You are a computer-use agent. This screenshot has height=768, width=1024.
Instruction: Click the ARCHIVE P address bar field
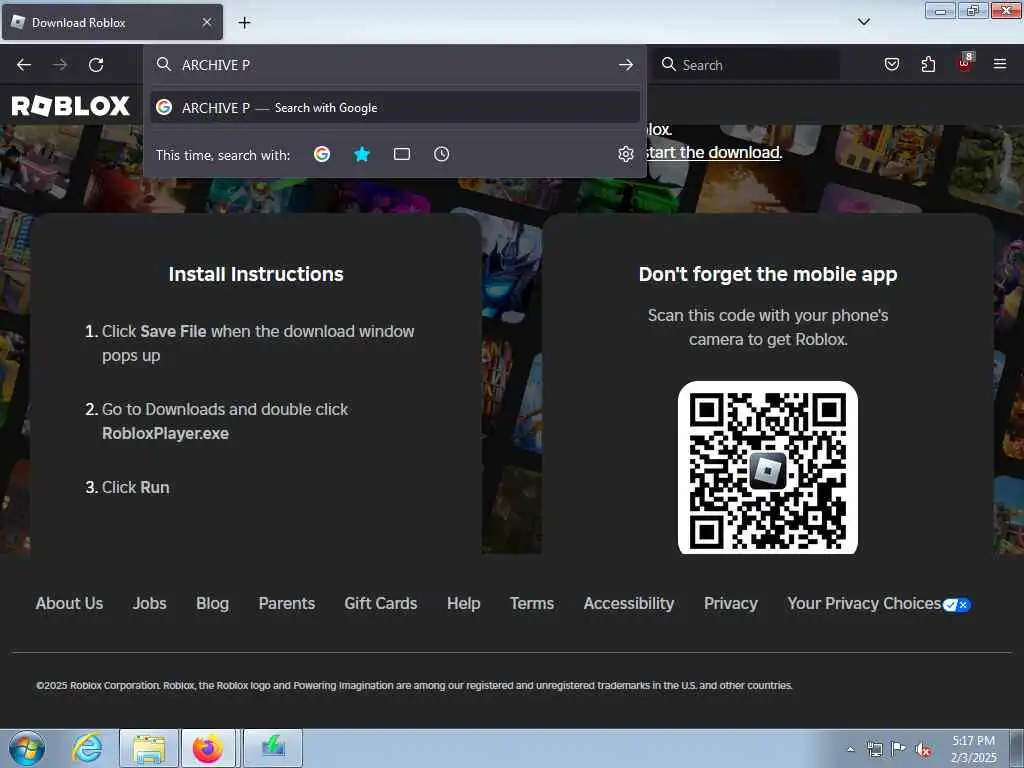pos(394,65)
